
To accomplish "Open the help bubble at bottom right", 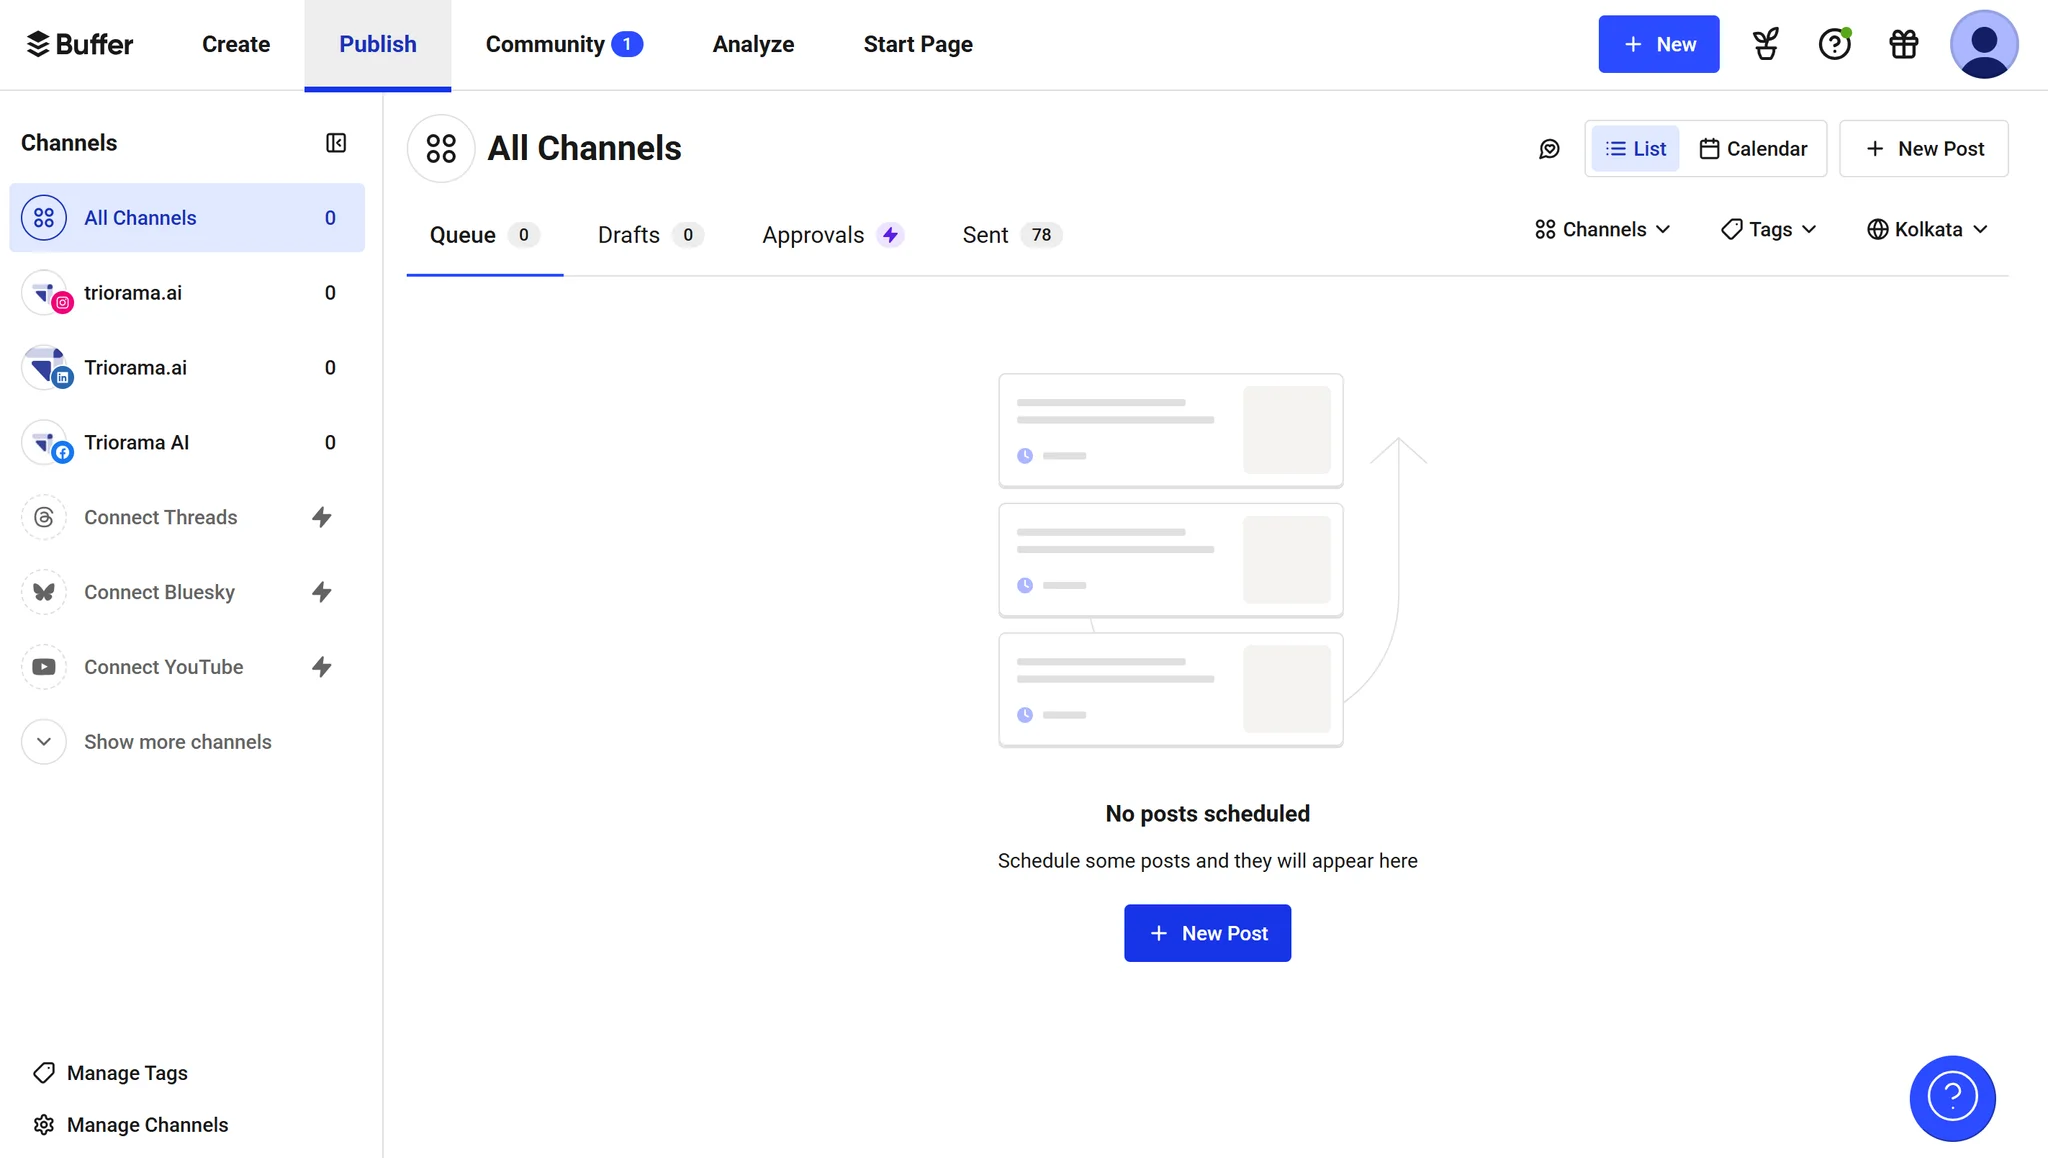I will 1951,1098.
